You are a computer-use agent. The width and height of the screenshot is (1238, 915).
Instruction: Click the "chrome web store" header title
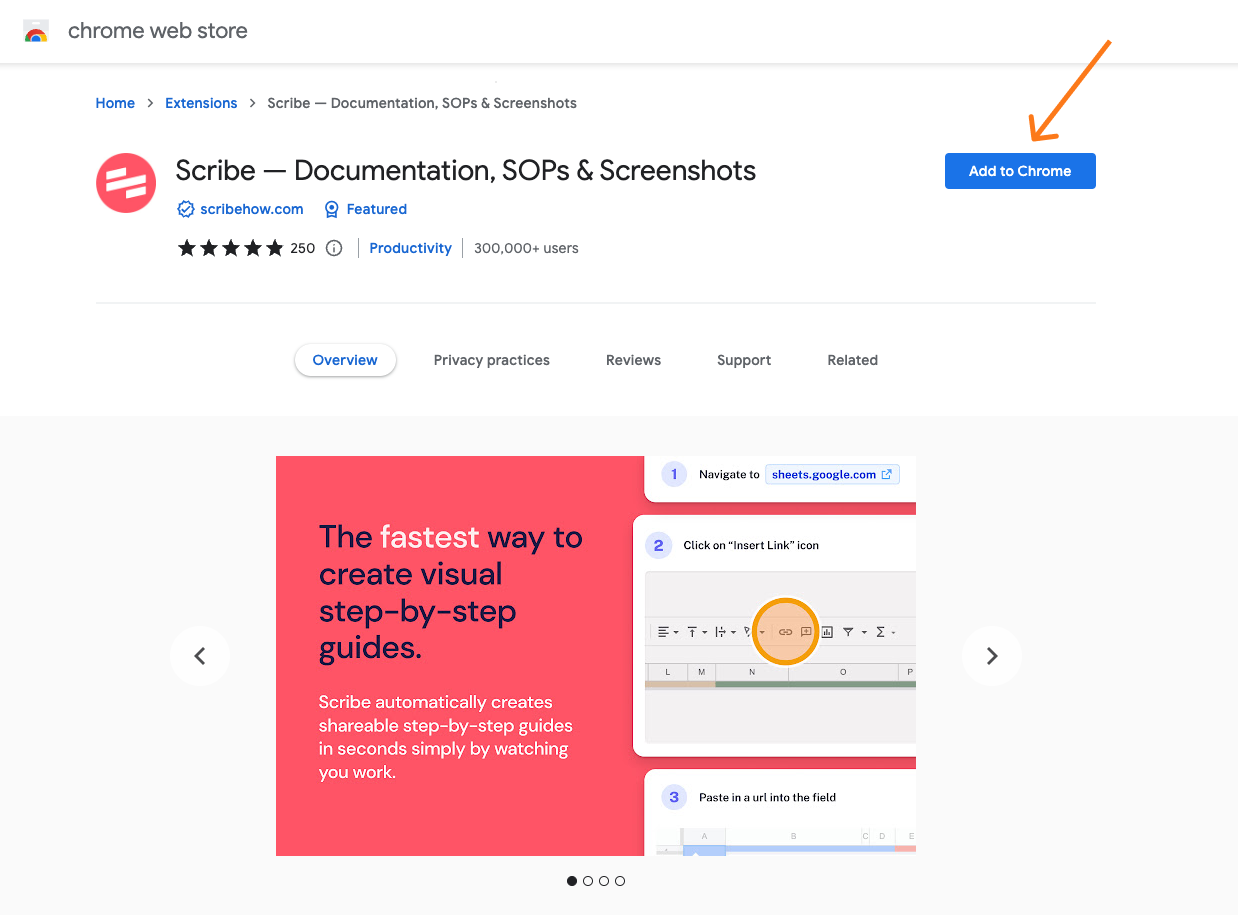tap(158, 31)
